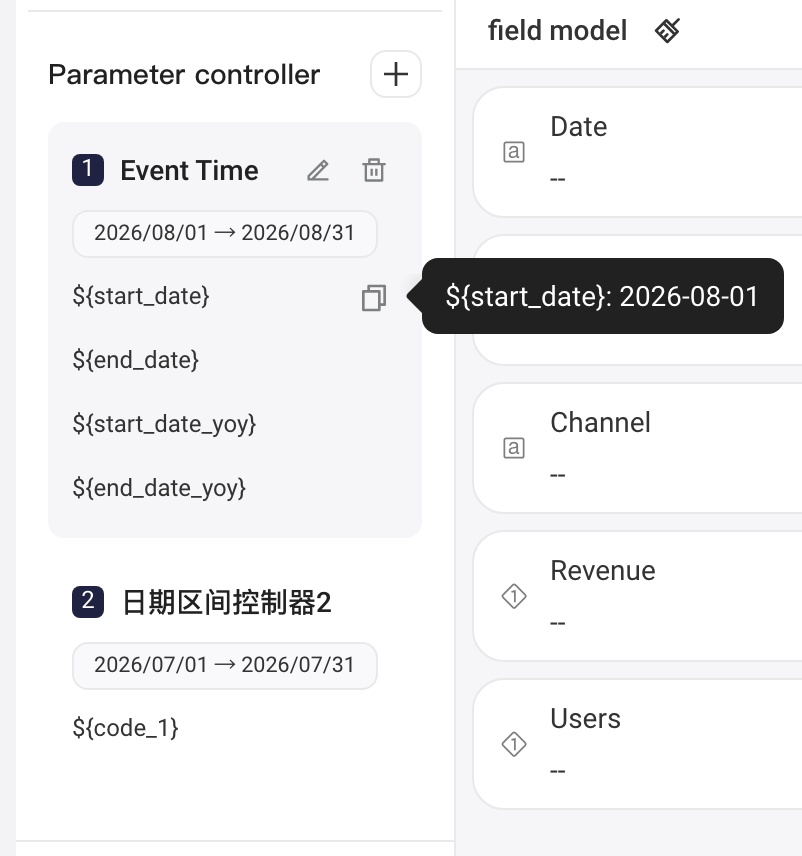Viewport: 802px width, 856px height.
Task: Select the Event Time controller title
Action: click(189, 170)
